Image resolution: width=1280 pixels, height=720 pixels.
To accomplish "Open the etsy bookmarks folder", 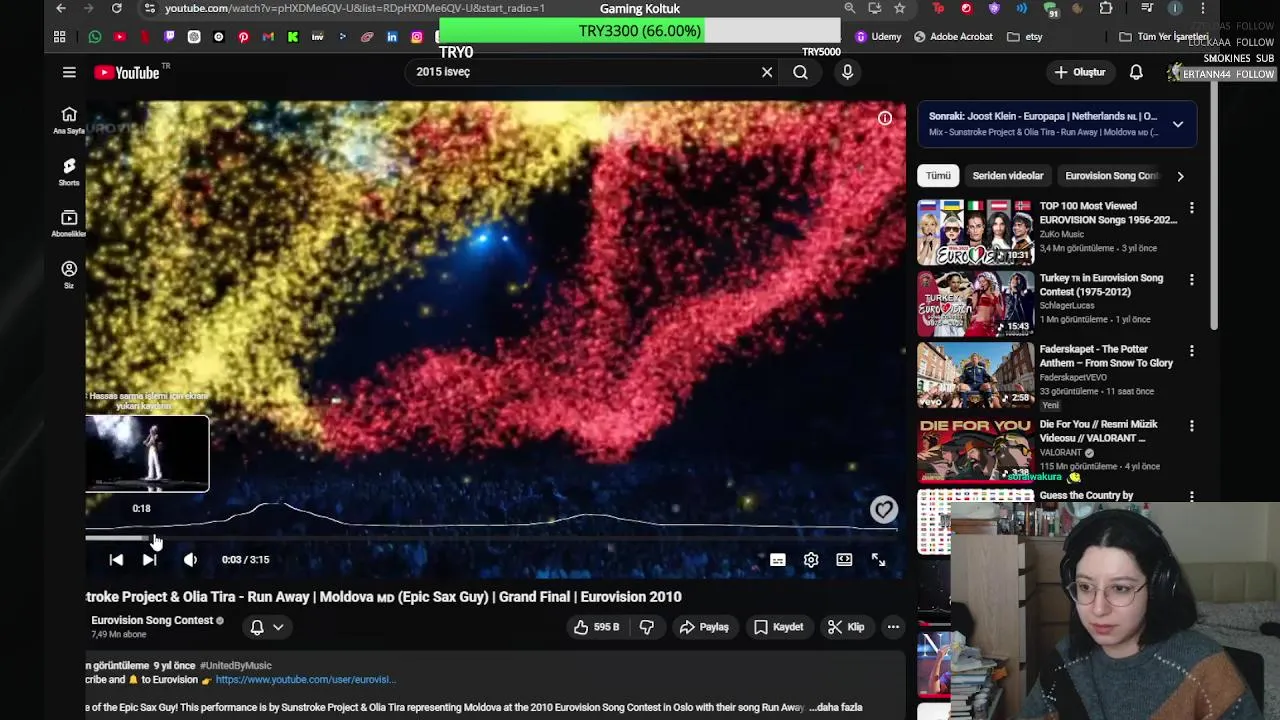I will [1025, 37].
